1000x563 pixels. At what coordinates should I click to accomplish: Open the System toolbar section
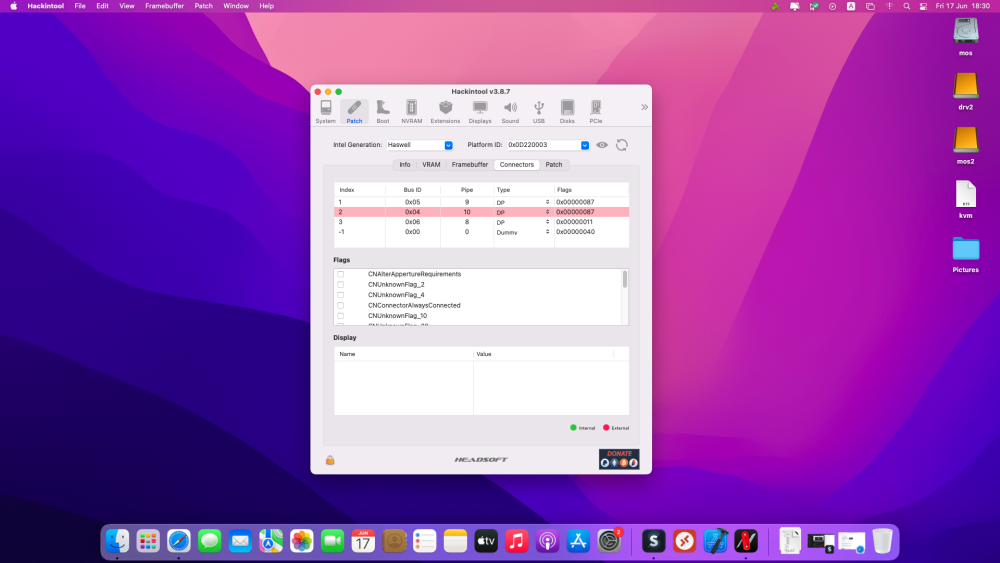(x=325, y=112)
